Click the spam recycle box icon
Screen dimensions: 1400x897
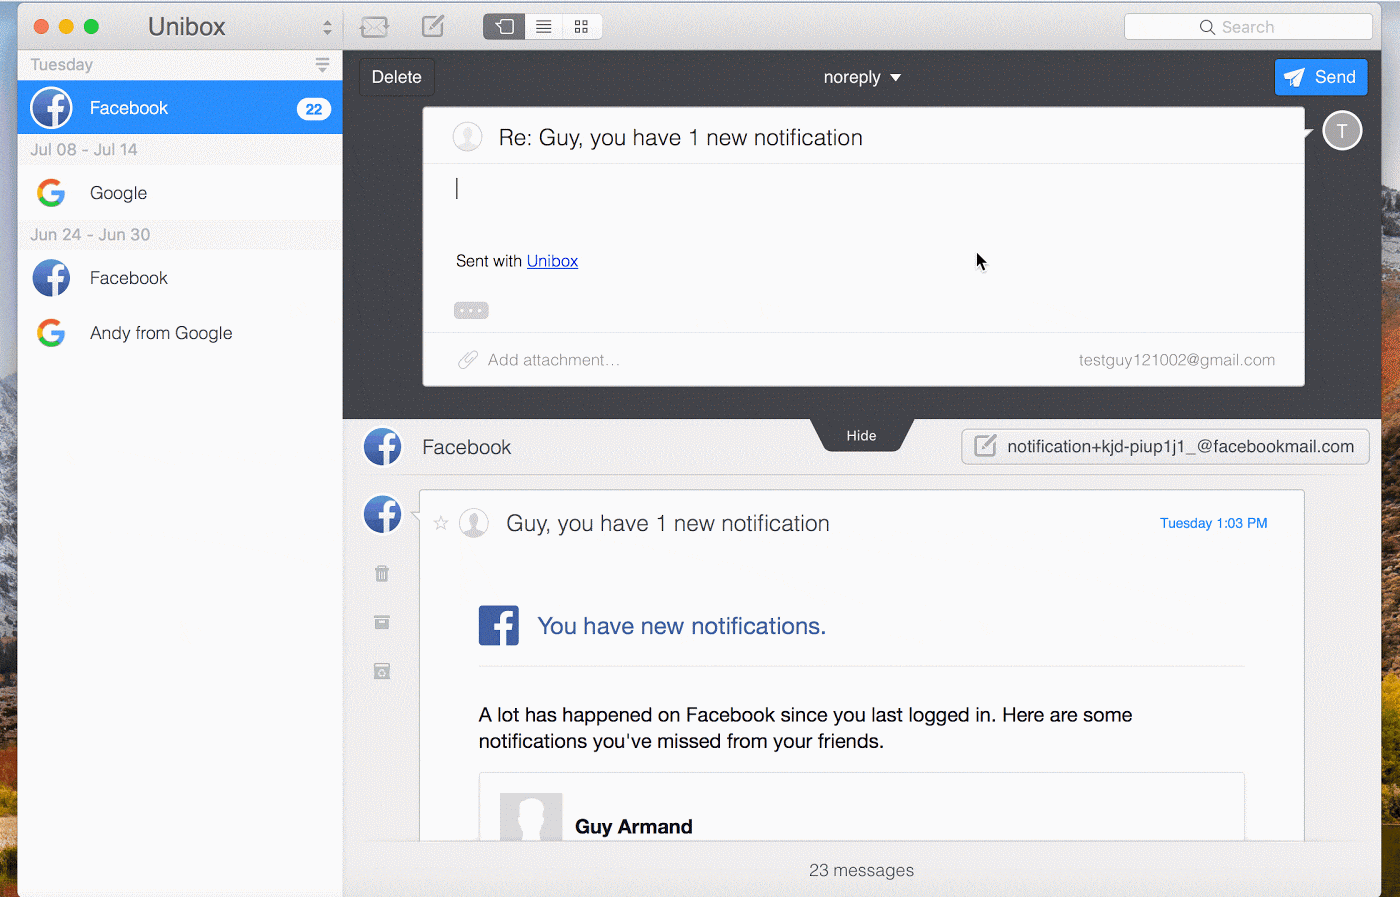pos(382,671)
